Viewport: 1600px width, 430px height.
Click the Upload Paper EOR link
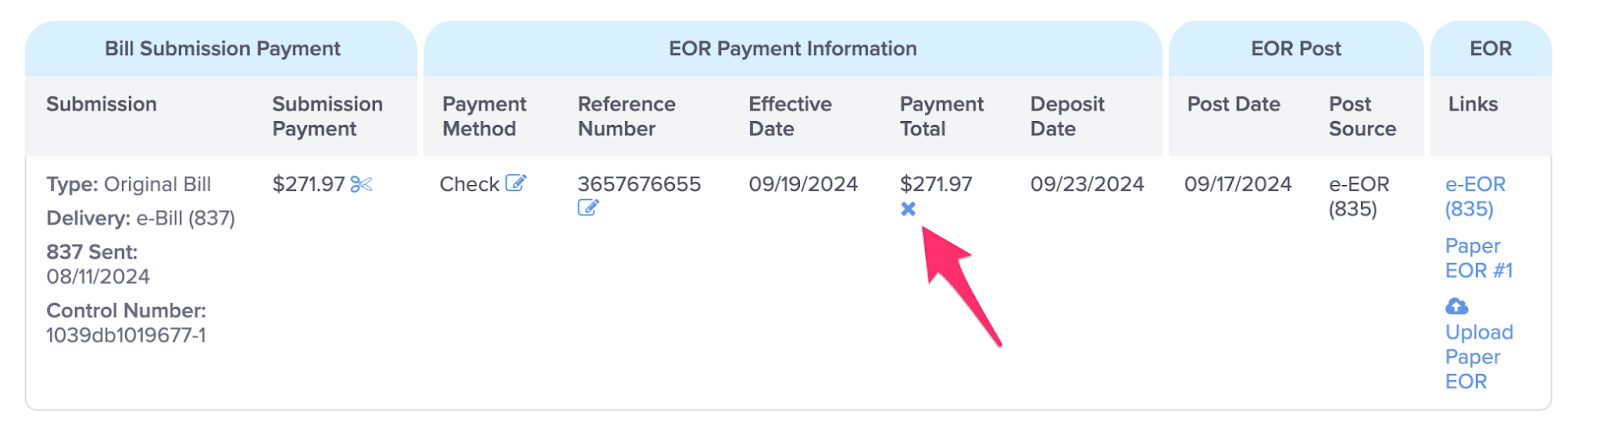tap(1478, 356)
